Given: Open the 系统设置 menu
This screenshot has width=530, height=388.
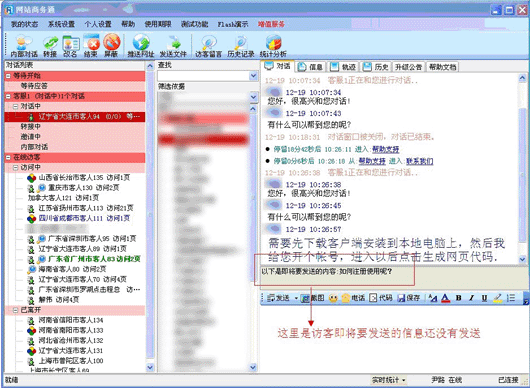Looking at the screenshot, I should coord(61,24).
